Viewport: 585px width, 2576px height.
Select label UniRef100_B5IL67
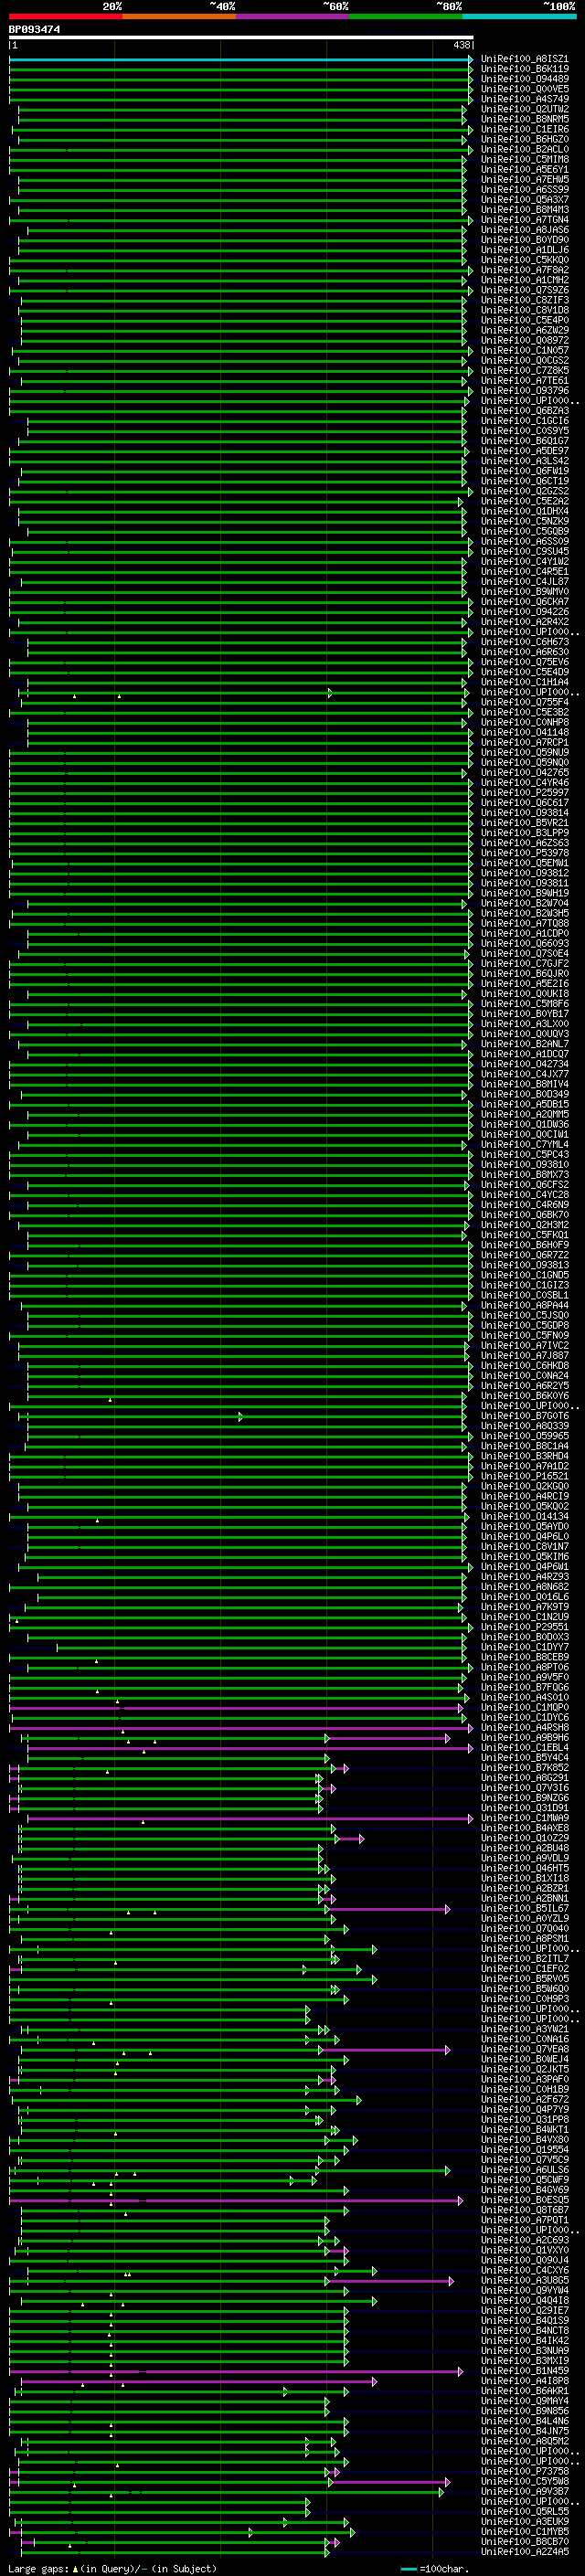point(525,1908)
